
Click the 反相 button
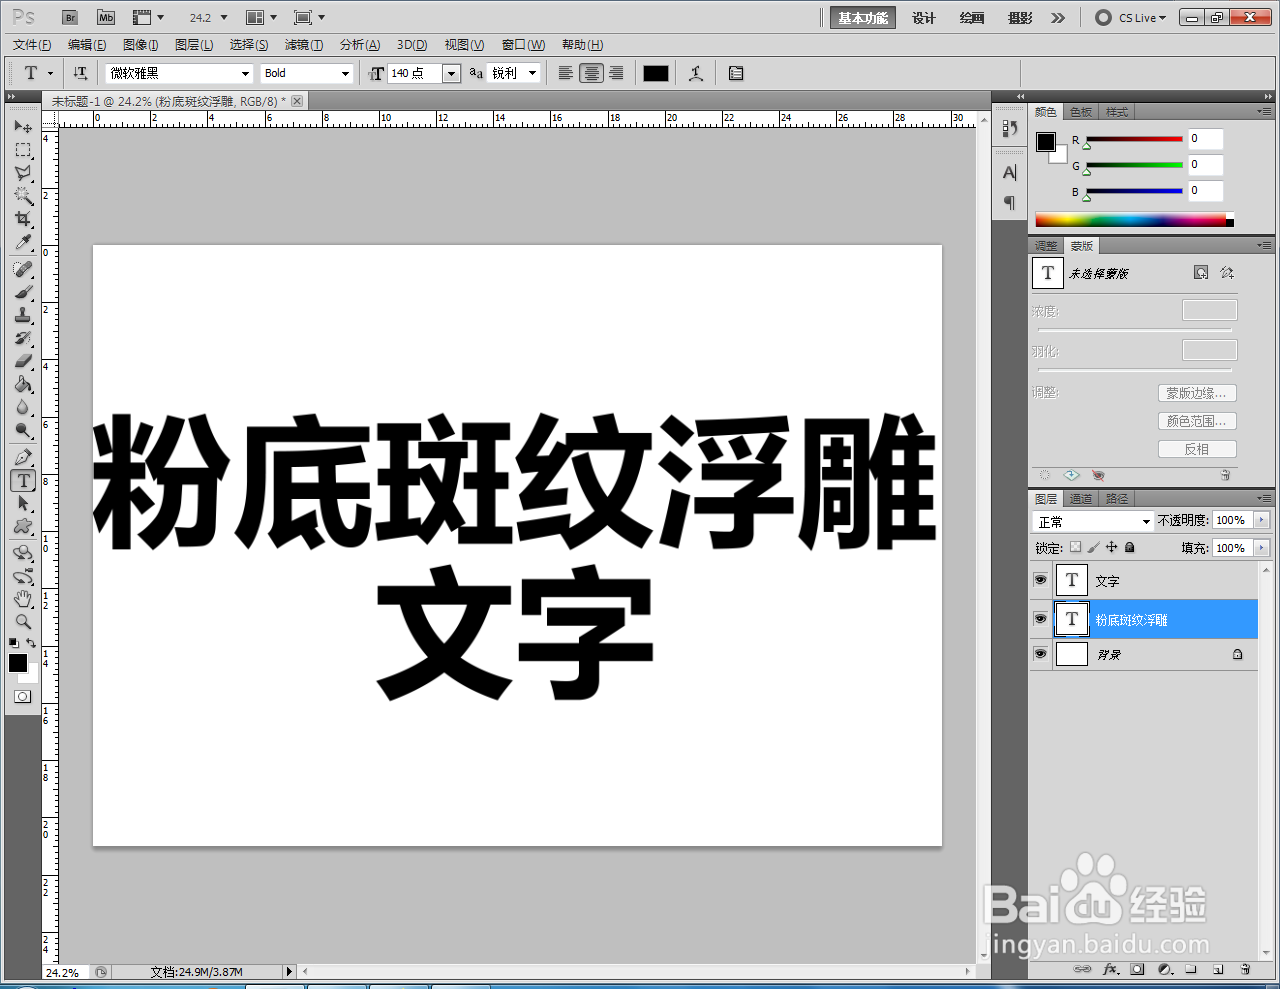(1197, 449)
